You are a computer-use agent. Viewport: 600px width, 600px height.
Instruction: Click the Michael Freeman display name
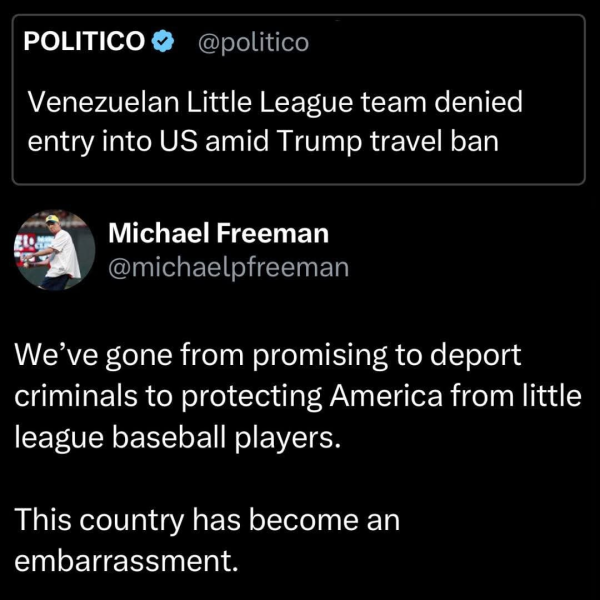coord(218,233)
